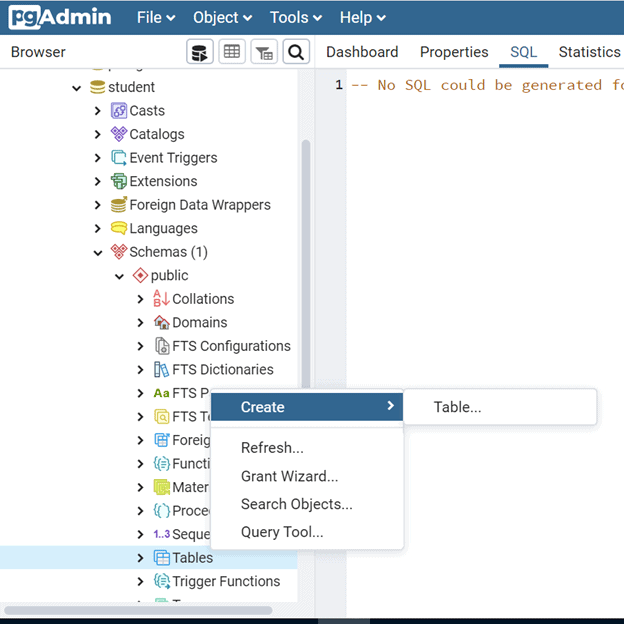Click the Search Objects magnifier icon
The image size is (624, 624).
click(296, 52)
